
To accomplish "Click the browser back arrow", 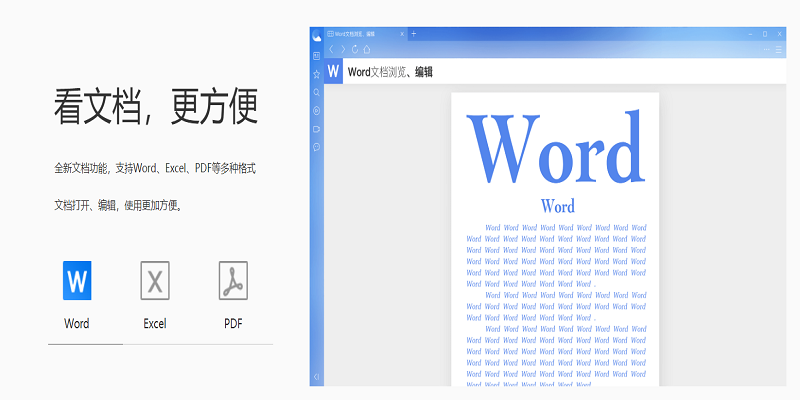I will 332,49.
